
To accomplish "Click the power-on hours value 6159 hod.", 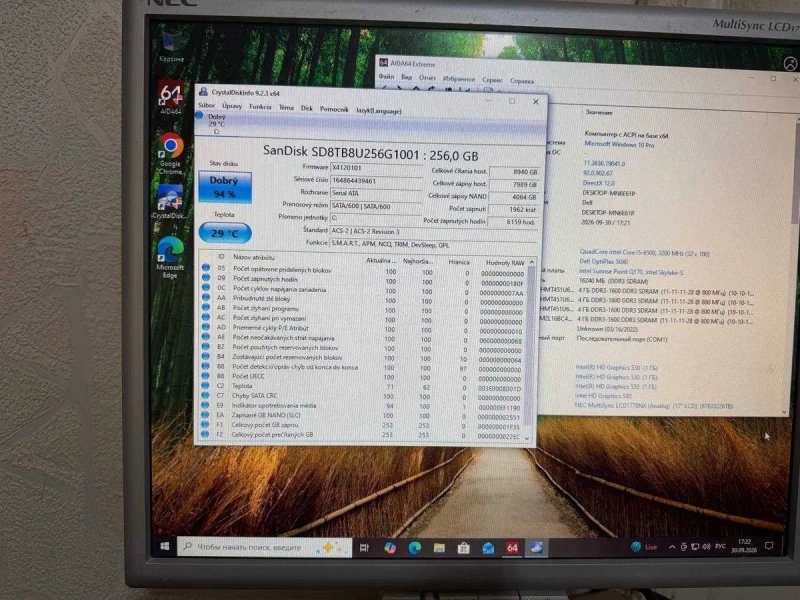I will [513, 222].
